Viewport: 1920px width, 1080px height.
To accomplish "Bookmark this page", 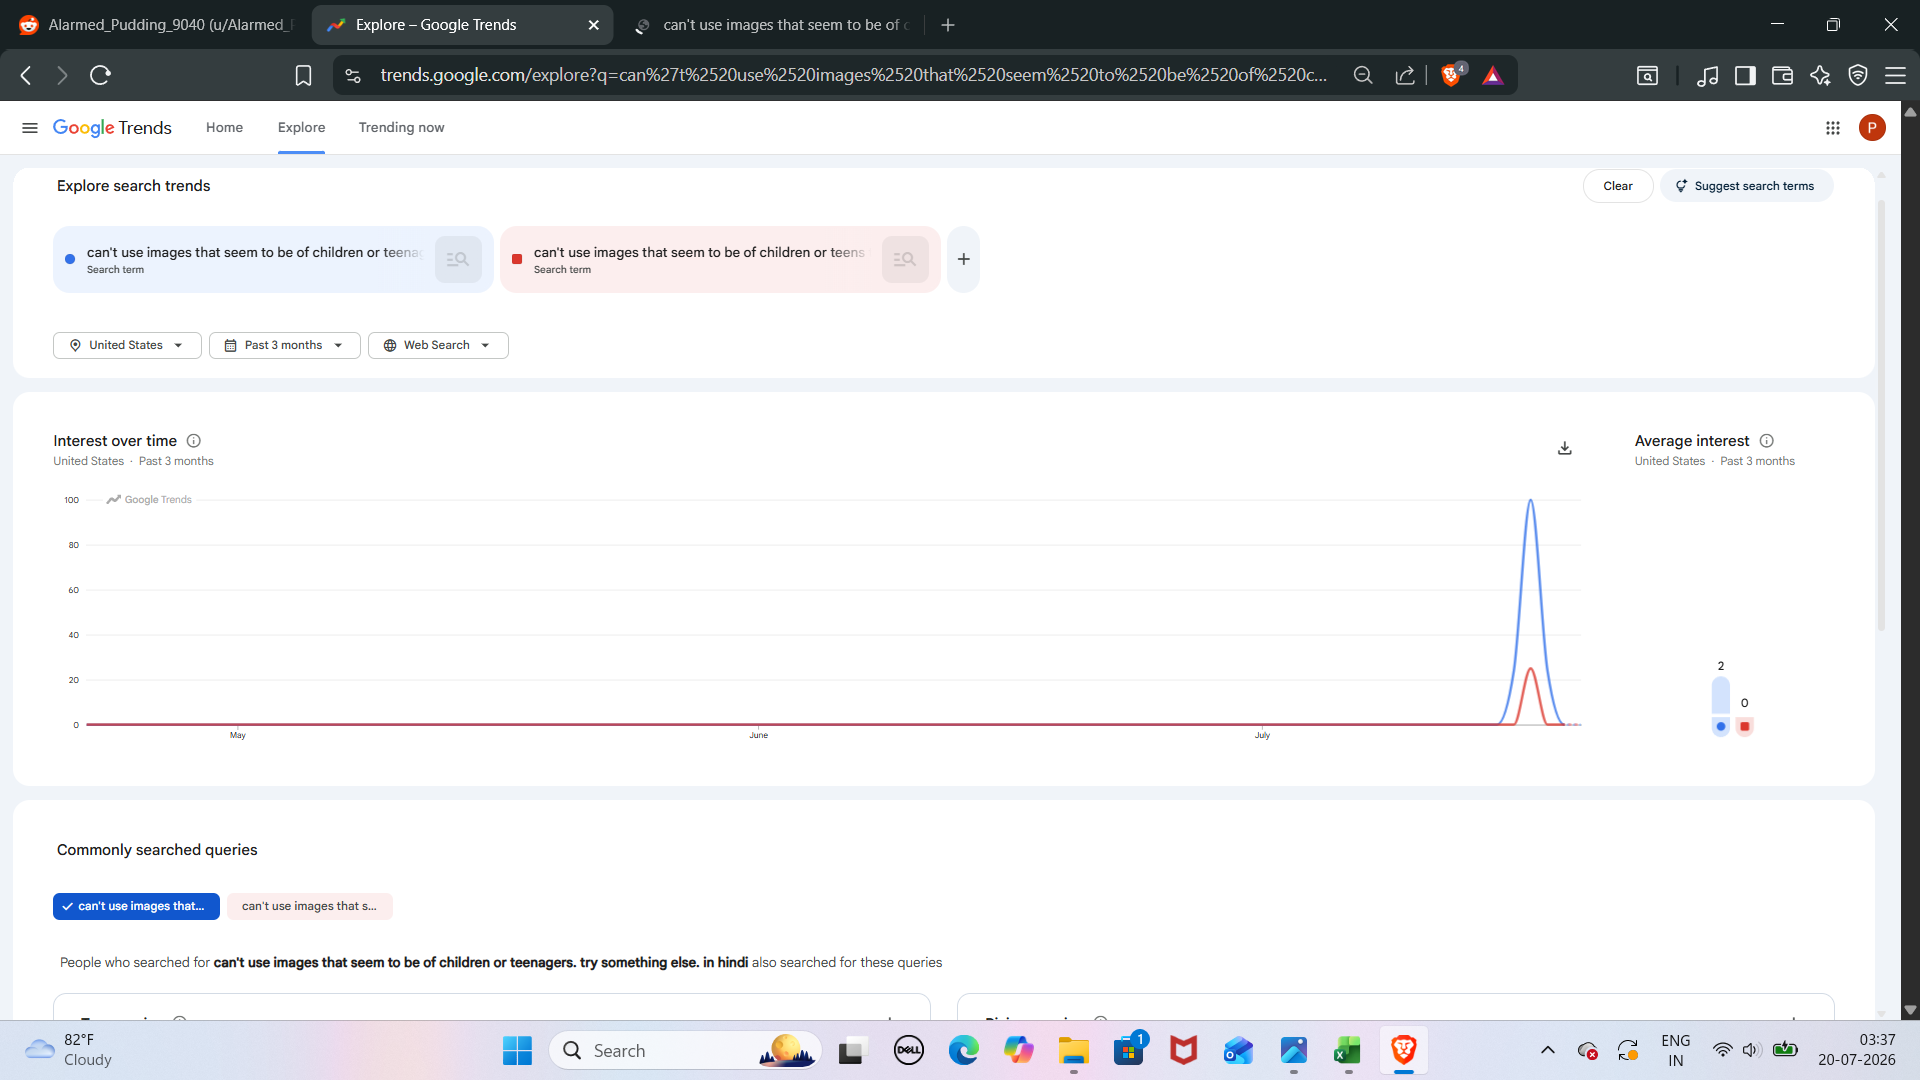I will coord(303,75).
